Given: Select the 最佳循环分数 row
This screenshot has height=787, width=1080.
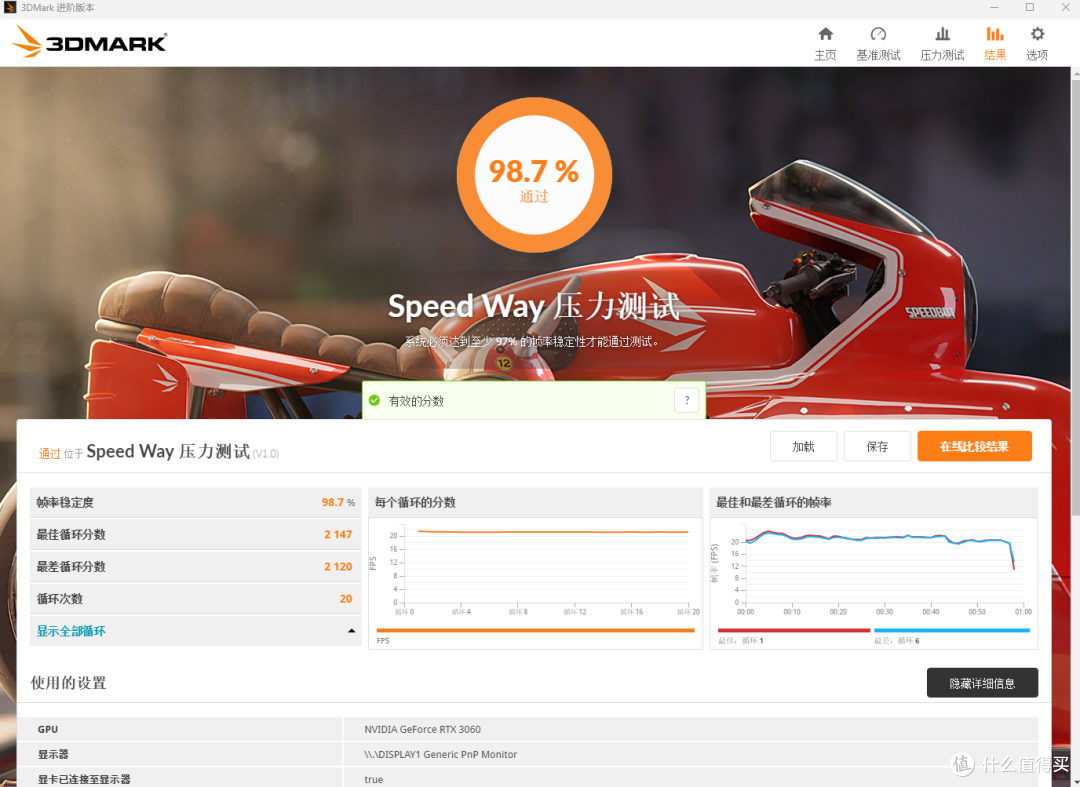Looking at the screenshot, I should tap(196, 534).
